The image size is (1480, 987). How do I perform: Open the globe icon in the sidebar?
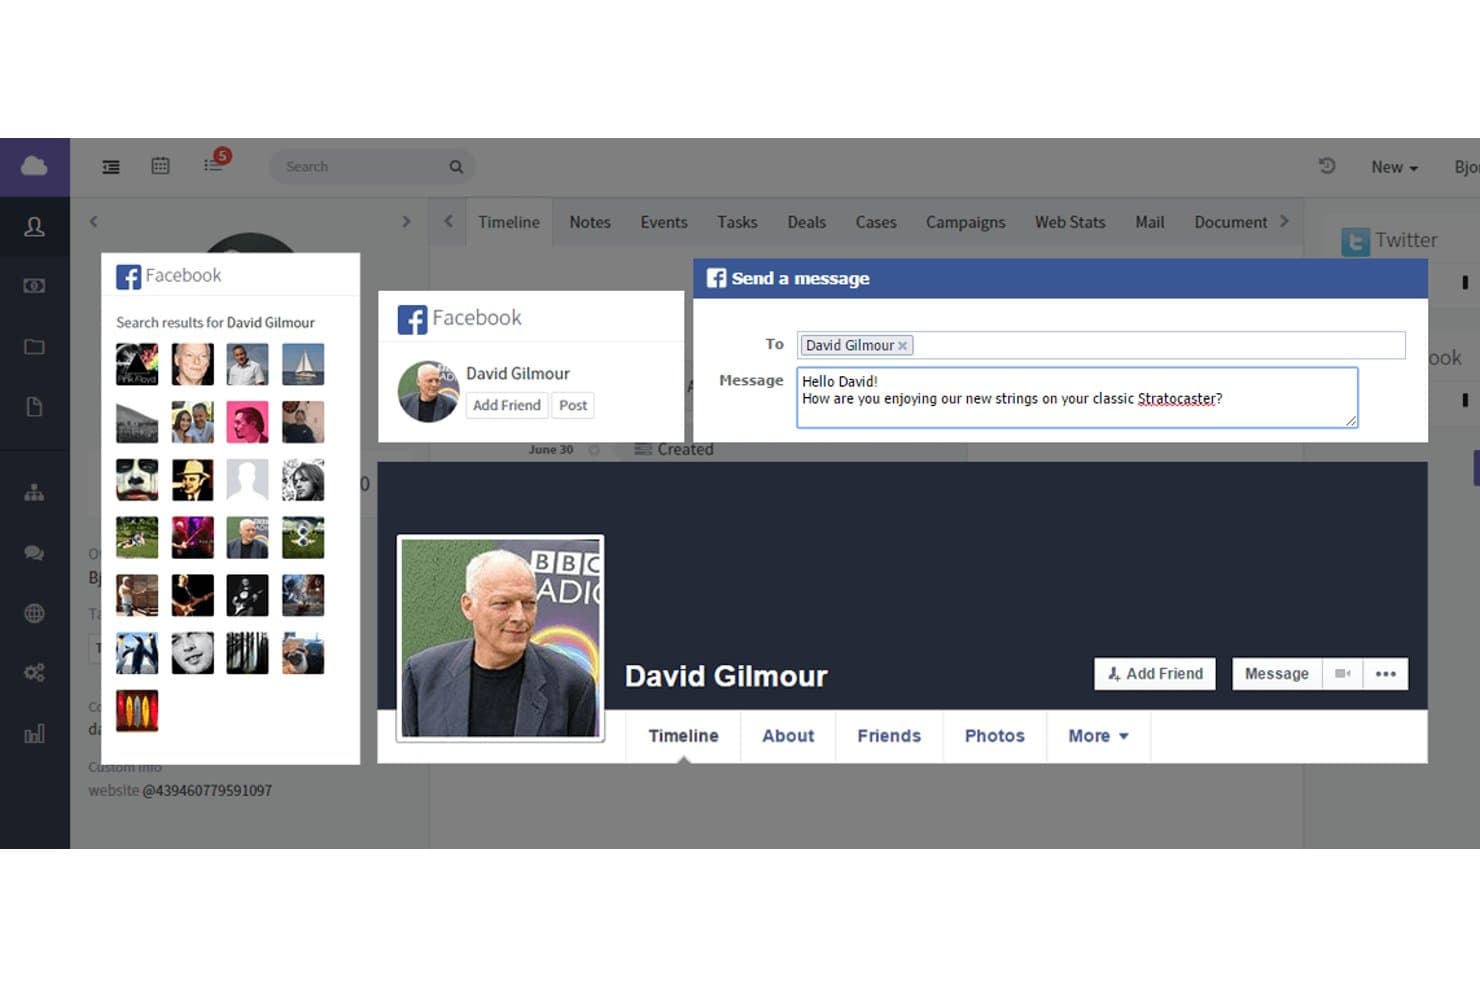point(34,613)
